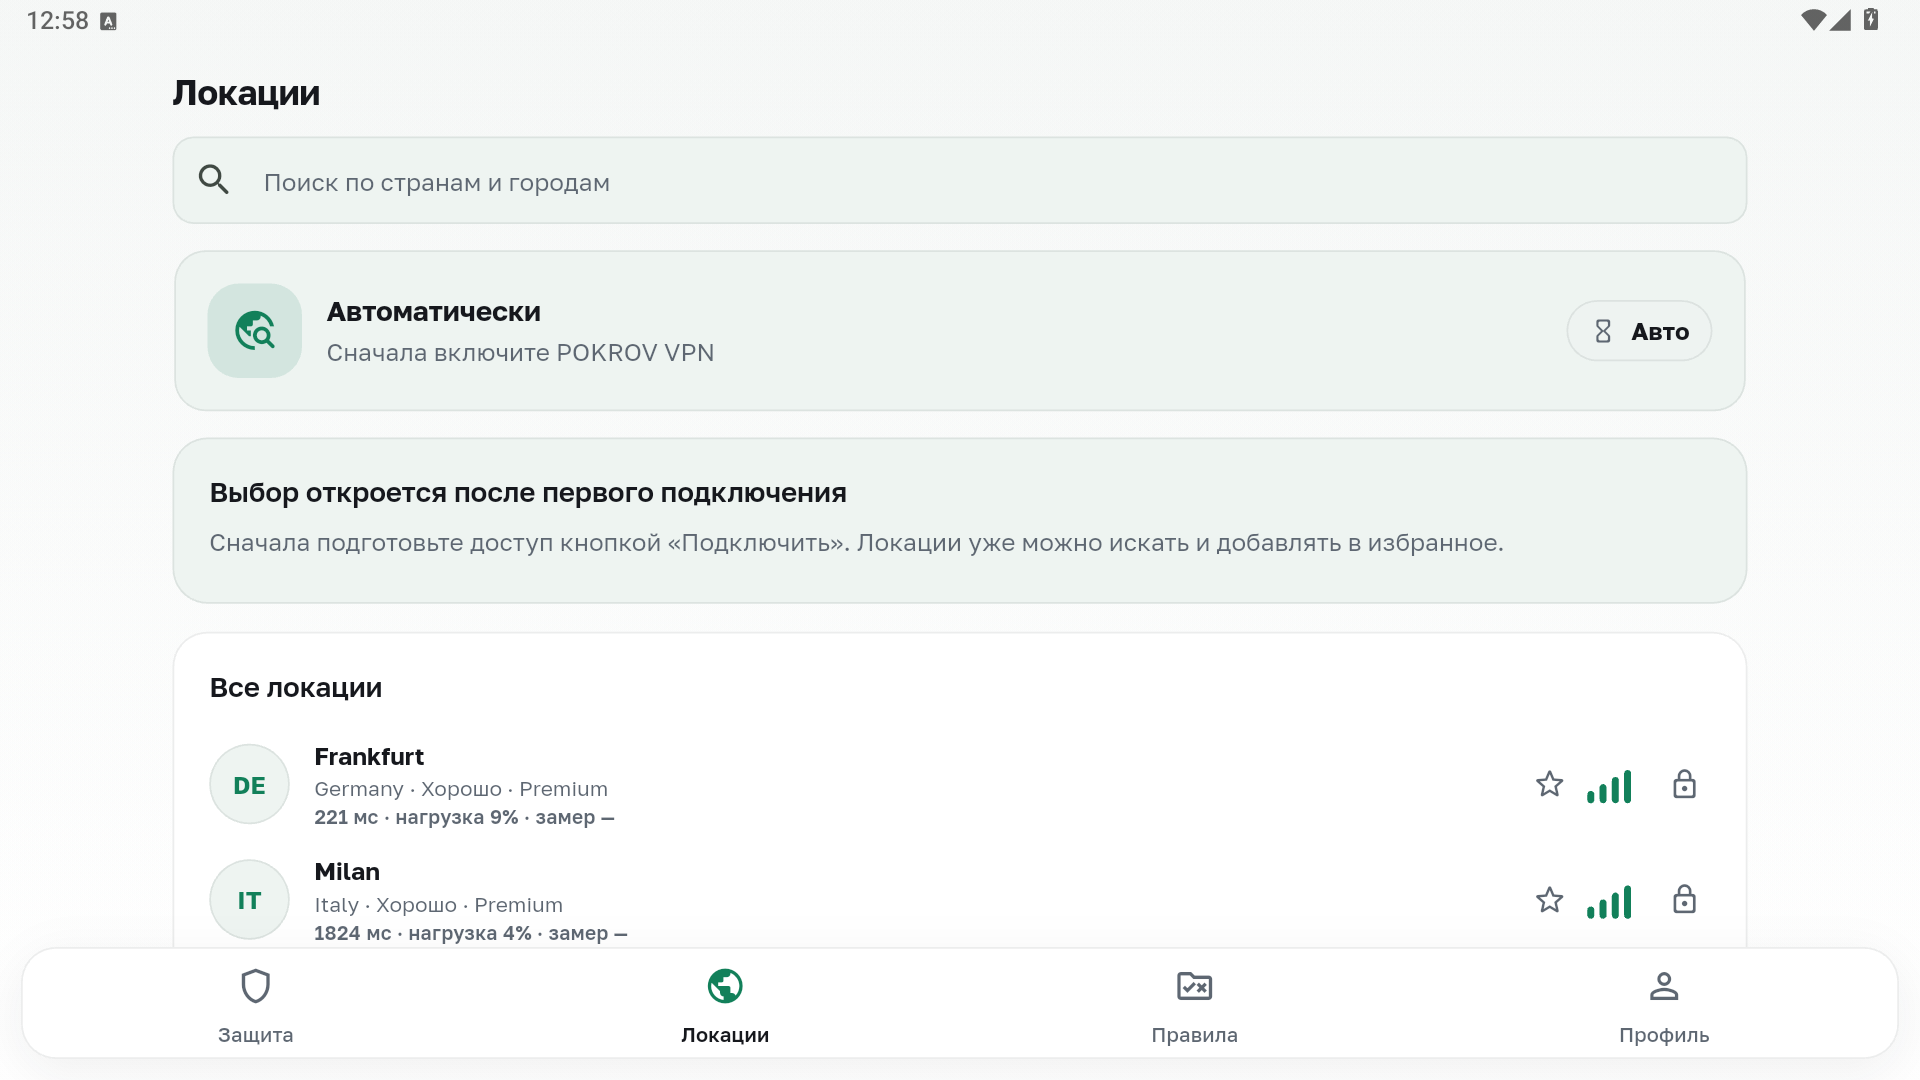Click 'Сначала включите POKROV VPN' subtitle
Viewport: 1920px width, 1080px height.
[x=520, y=353]
